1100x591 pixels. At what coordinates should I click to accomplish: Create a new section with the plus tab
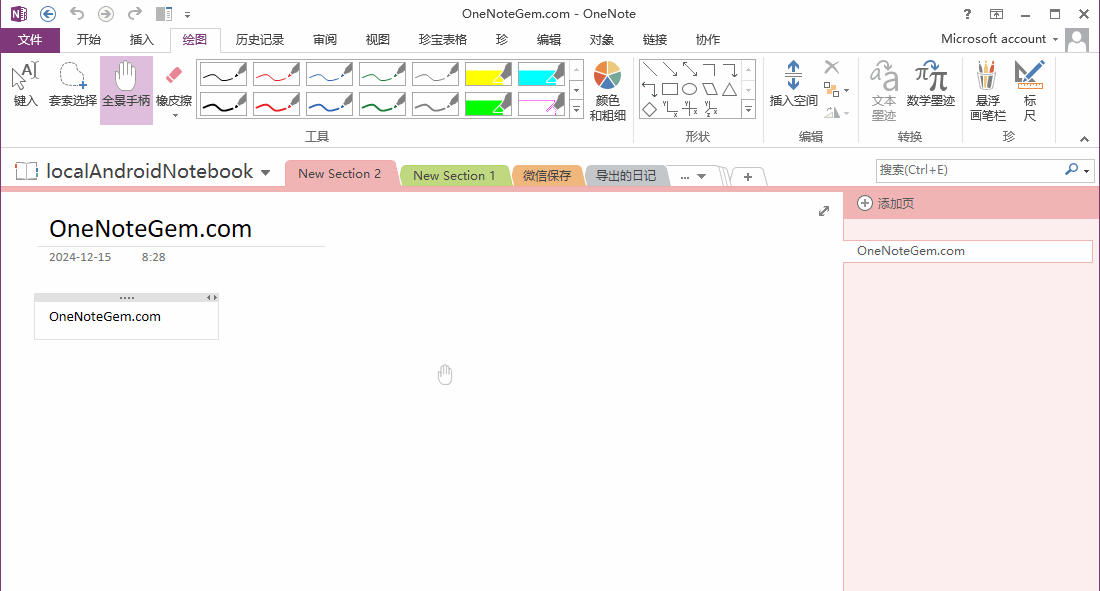coord(748,177)
